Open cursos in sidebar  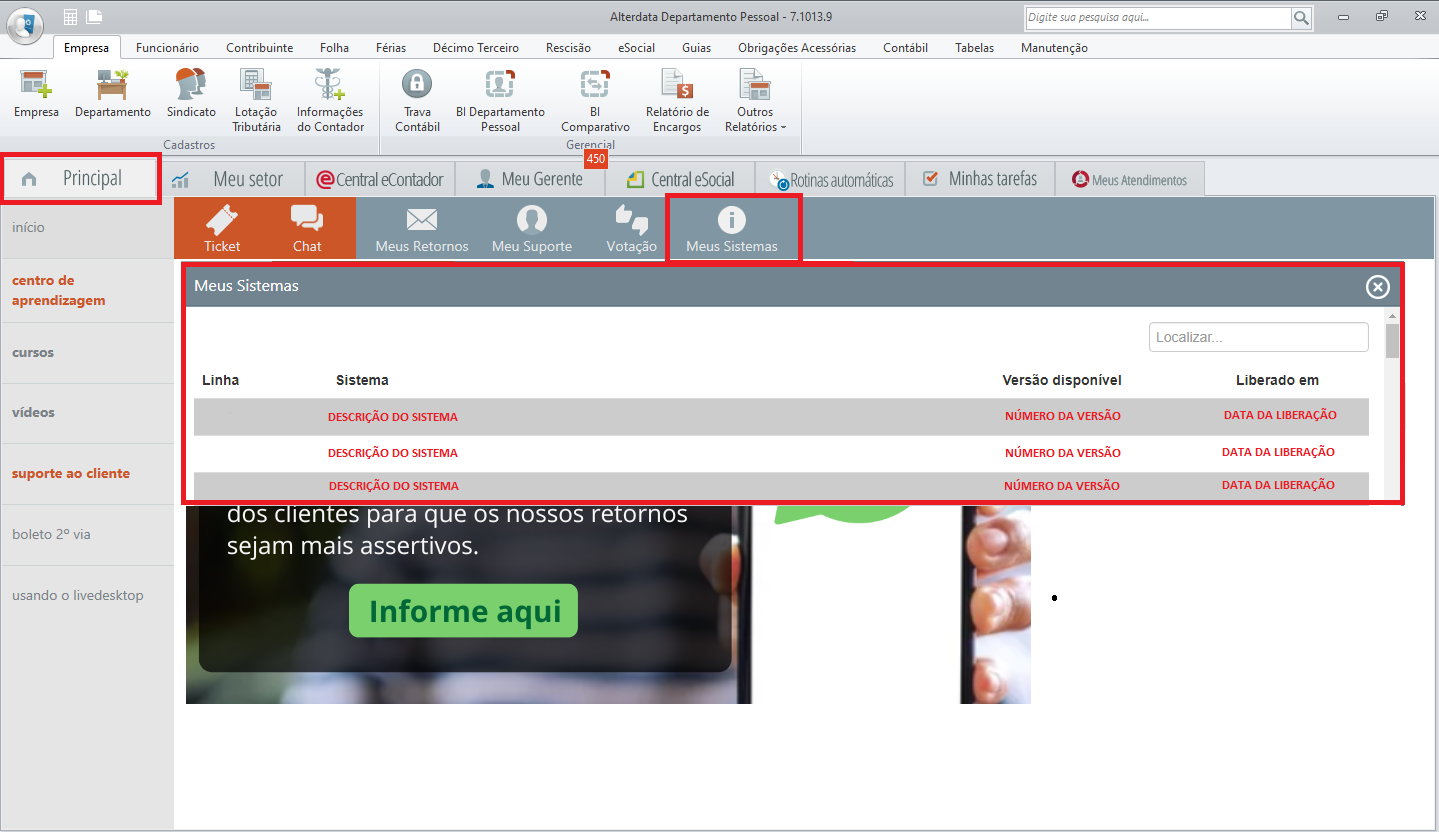[x=33, y=352]
